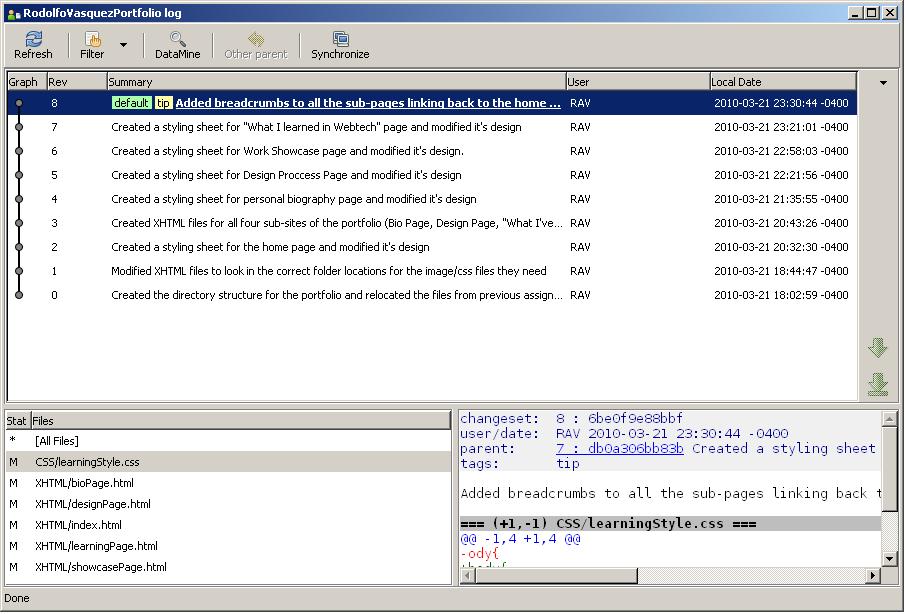Click date 2010-03-21 18:02:59 cell
The image size is (906, 614).
pos(781,295)
